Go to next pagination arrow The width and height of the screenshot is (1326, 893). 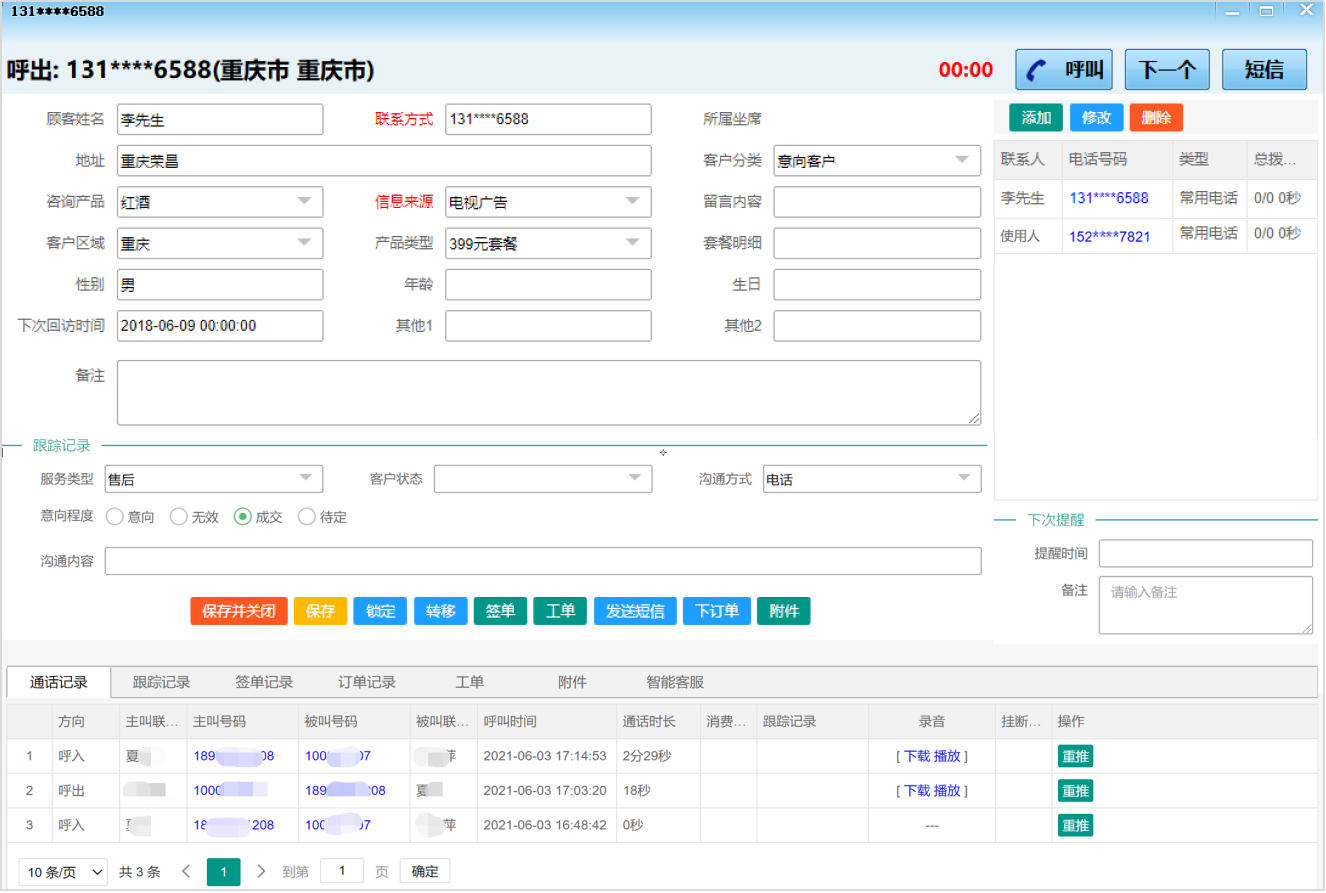click(261, 871)
